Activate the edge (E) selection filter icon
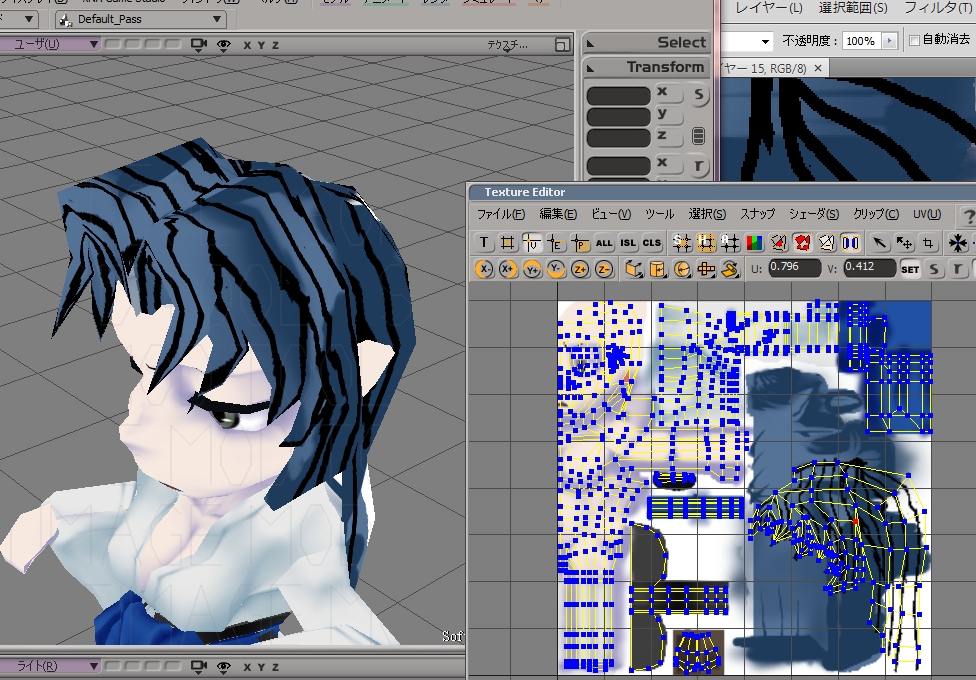 [555, 243]
